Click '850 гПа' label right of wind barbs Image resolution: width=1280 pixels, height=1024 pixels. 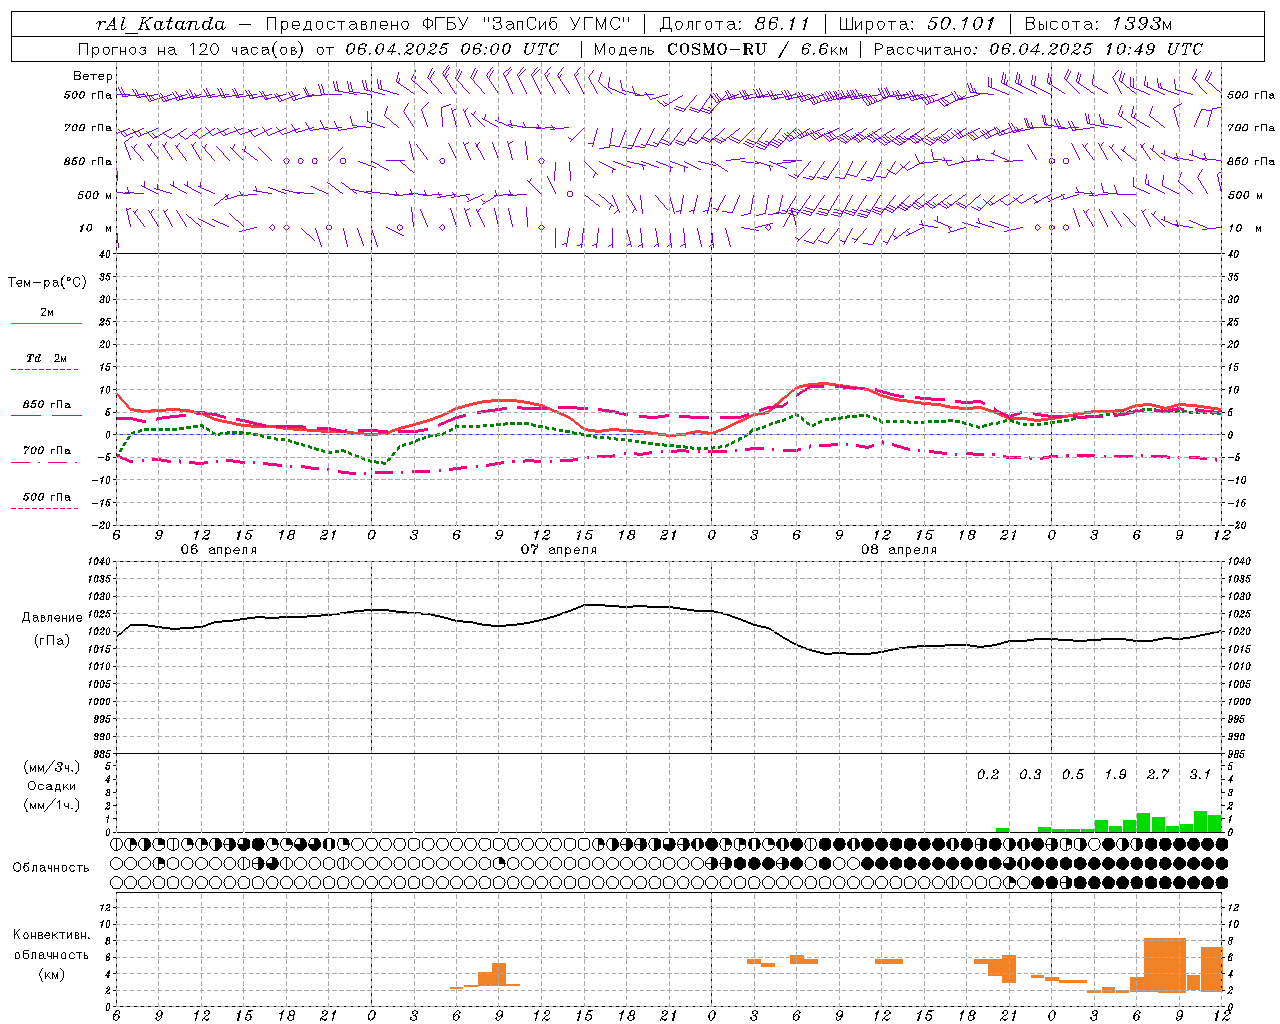1251,161
